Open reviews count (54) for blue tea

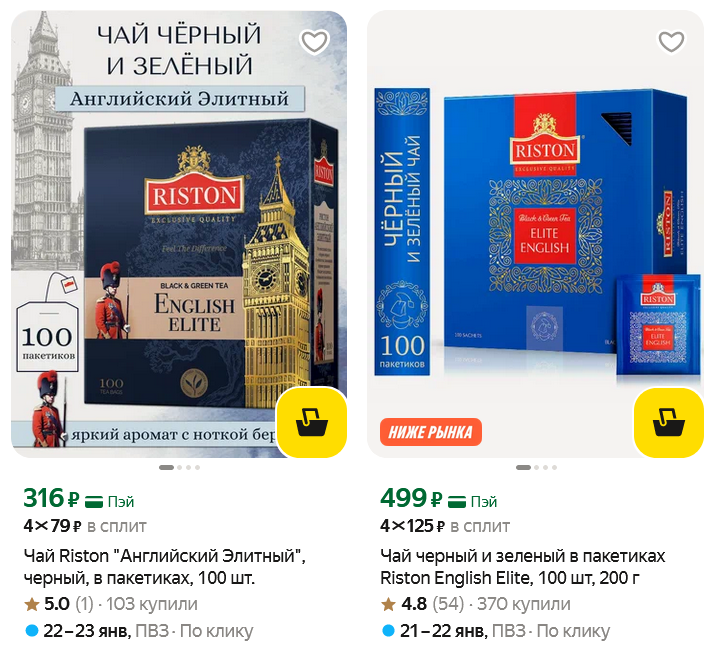[448, 604]
